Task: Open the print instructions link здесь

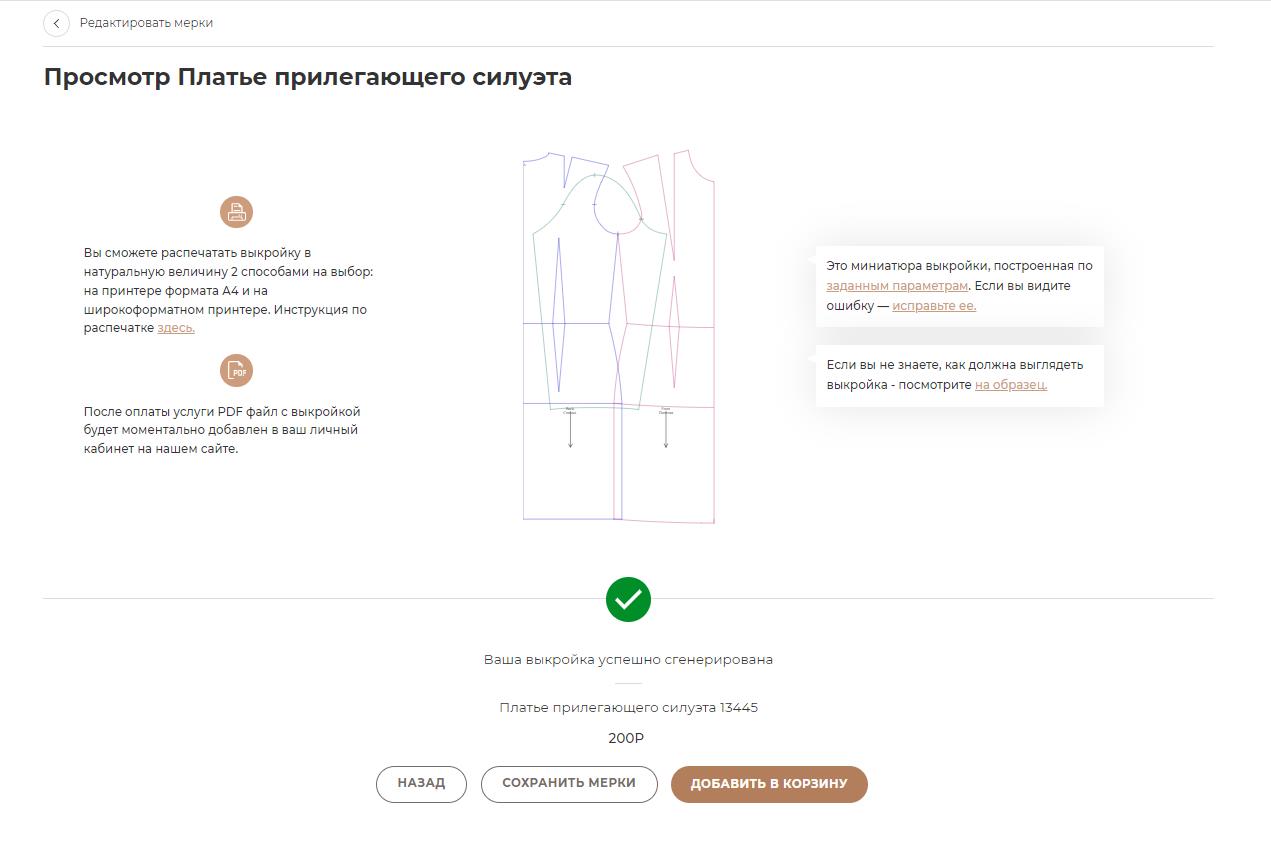Action: (x=176, y=328)
